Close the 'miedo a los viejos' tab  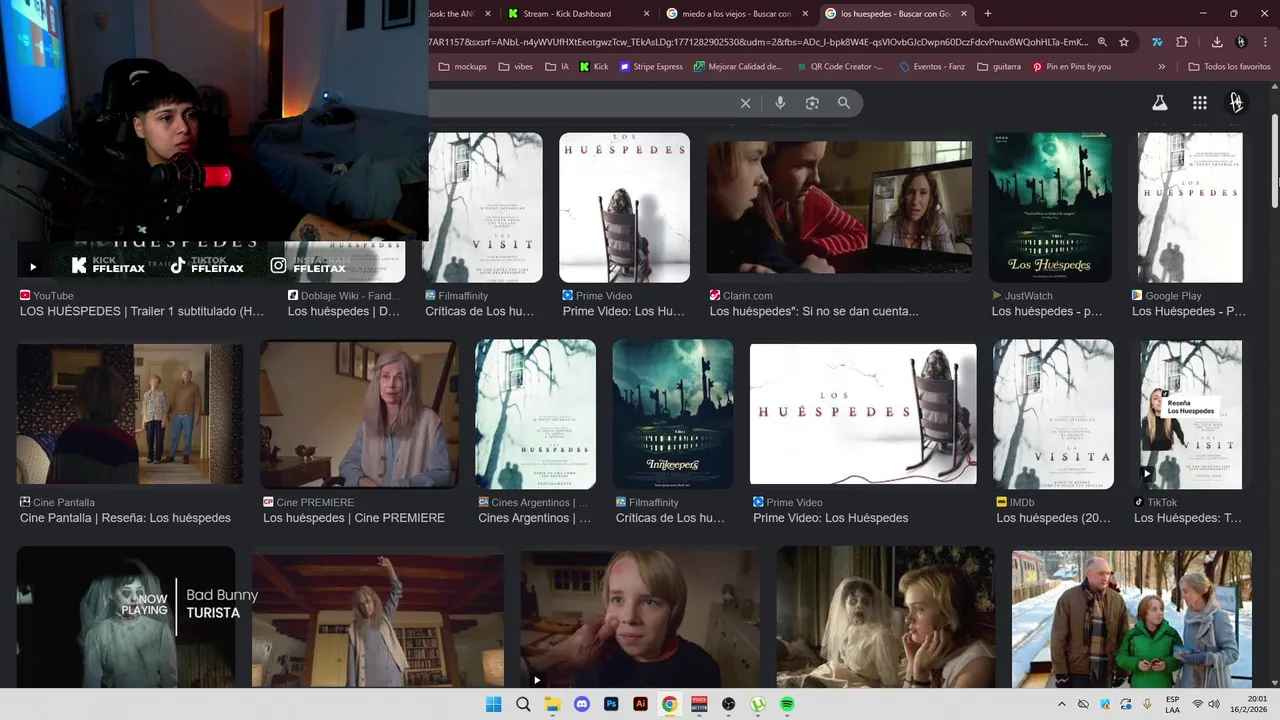click(x=805, y=13)
